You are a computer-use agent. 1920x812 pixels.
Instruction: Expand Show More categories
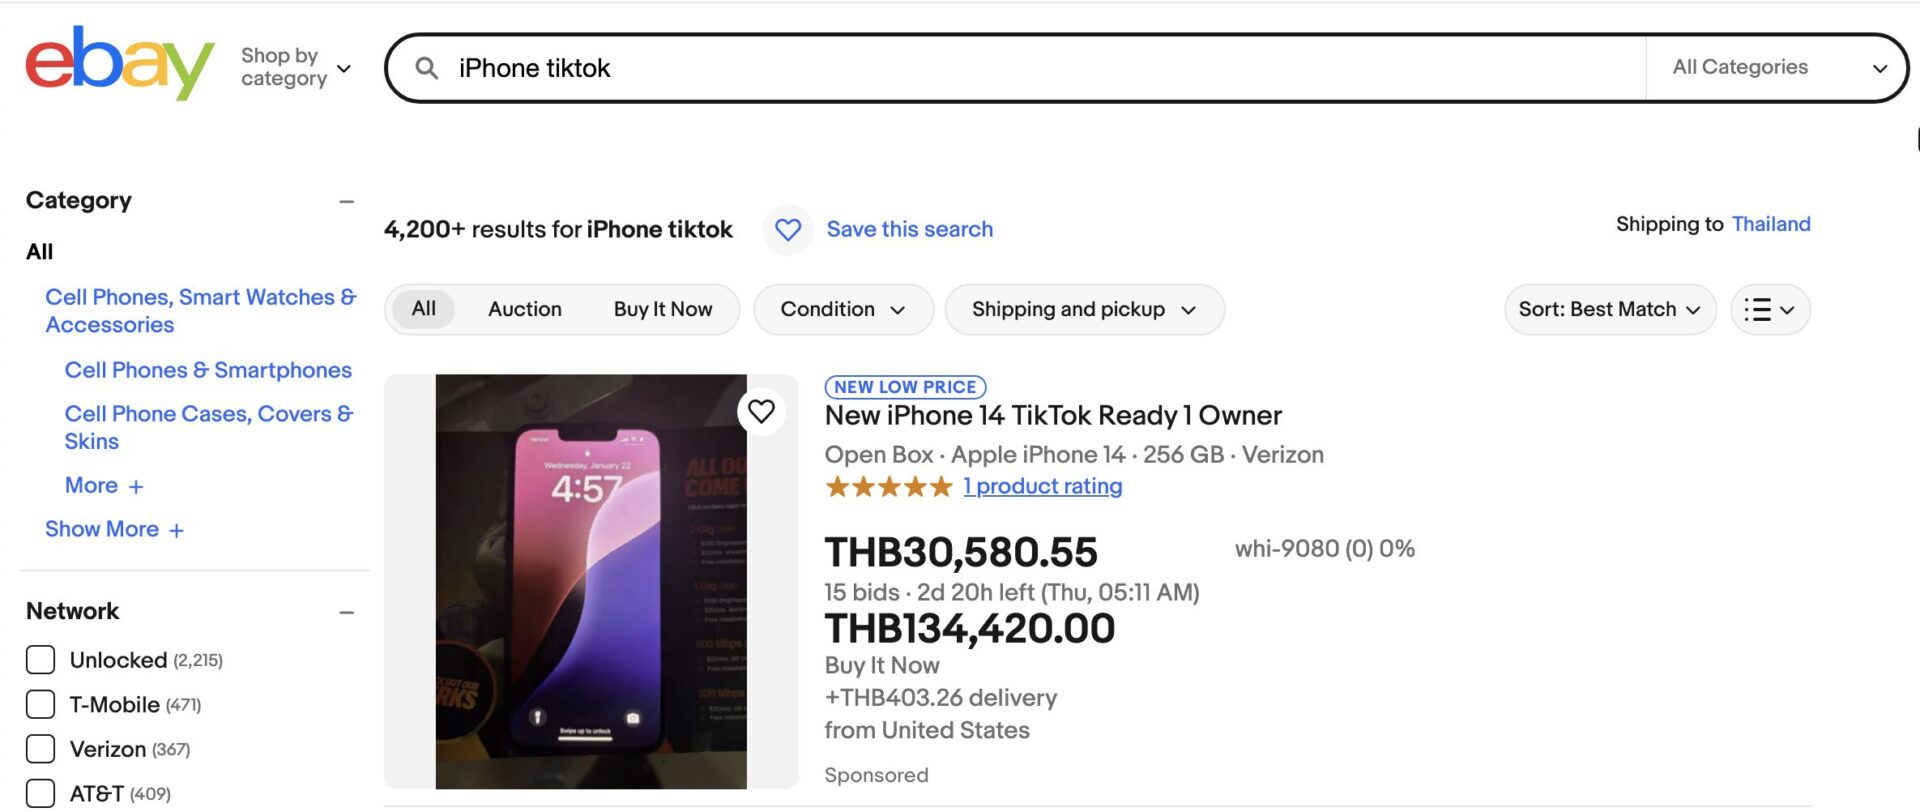pyautogui.click(x=114, y=530)
